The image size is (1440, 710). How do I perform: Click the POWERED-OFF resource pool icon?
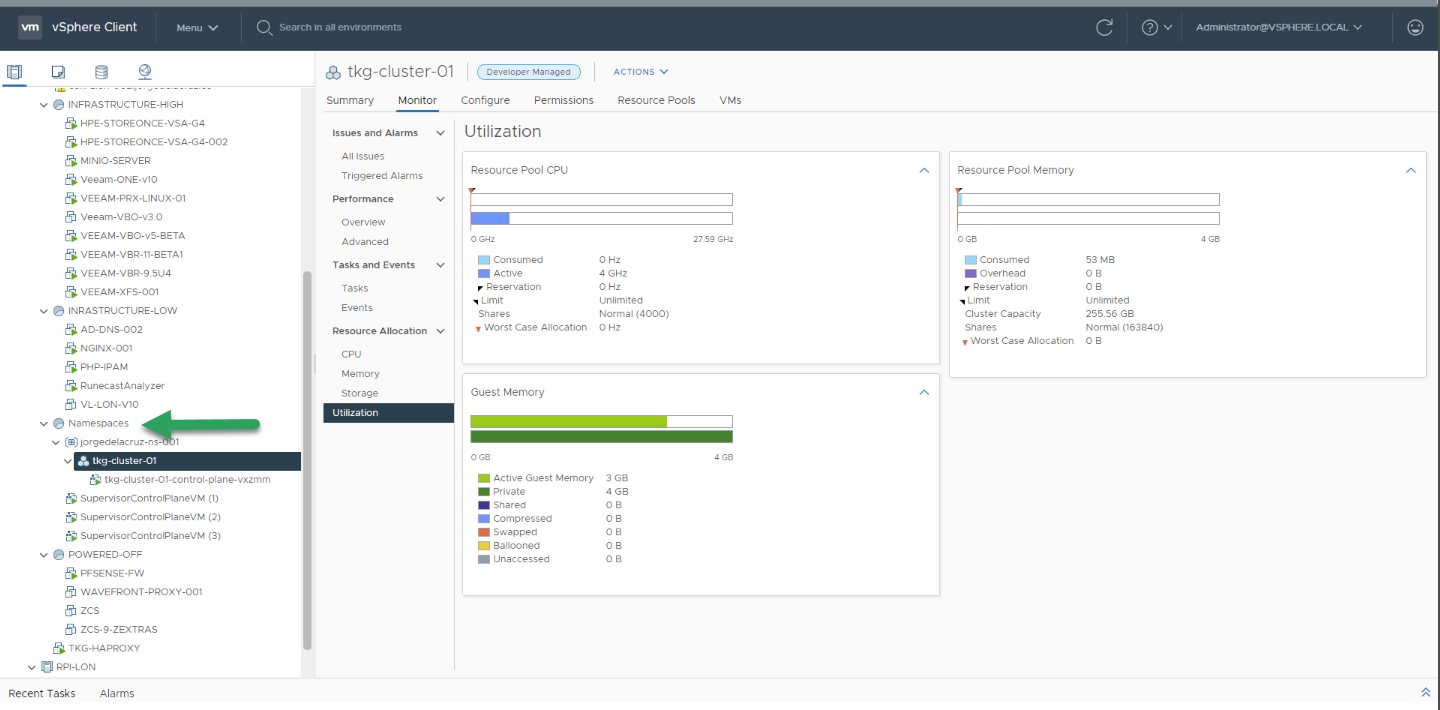(59, 554)
